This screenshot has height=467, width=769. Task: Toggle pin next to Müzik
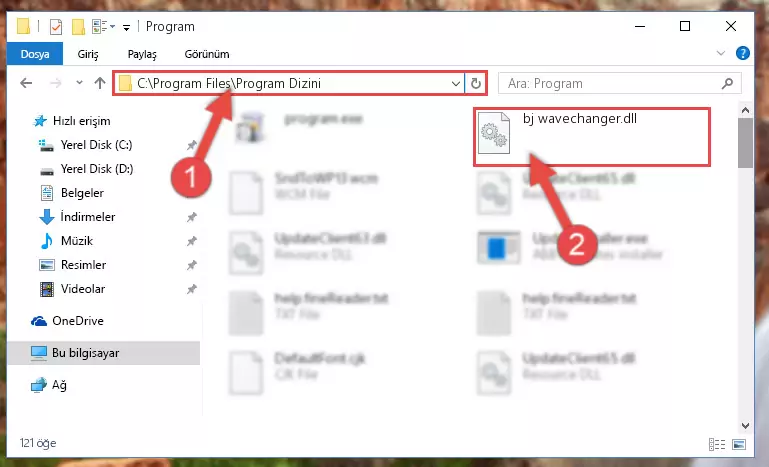click(x=192, y=241)
